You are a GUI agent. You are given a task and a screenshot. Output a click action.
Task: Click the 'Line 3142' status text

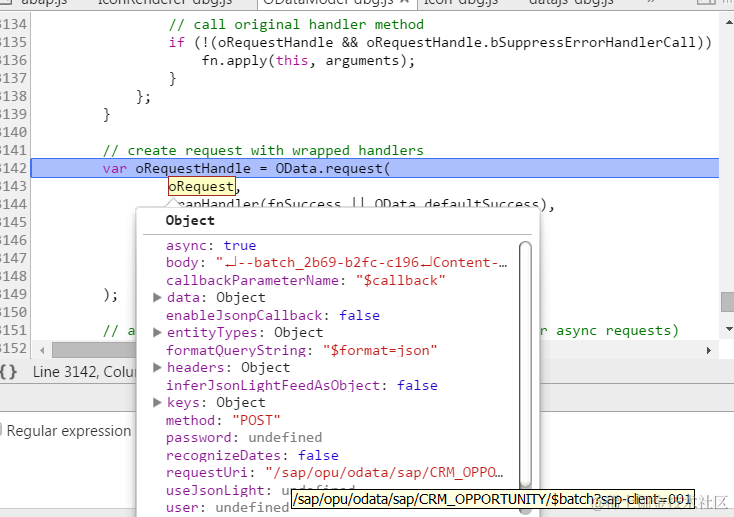tap(84, 372)
